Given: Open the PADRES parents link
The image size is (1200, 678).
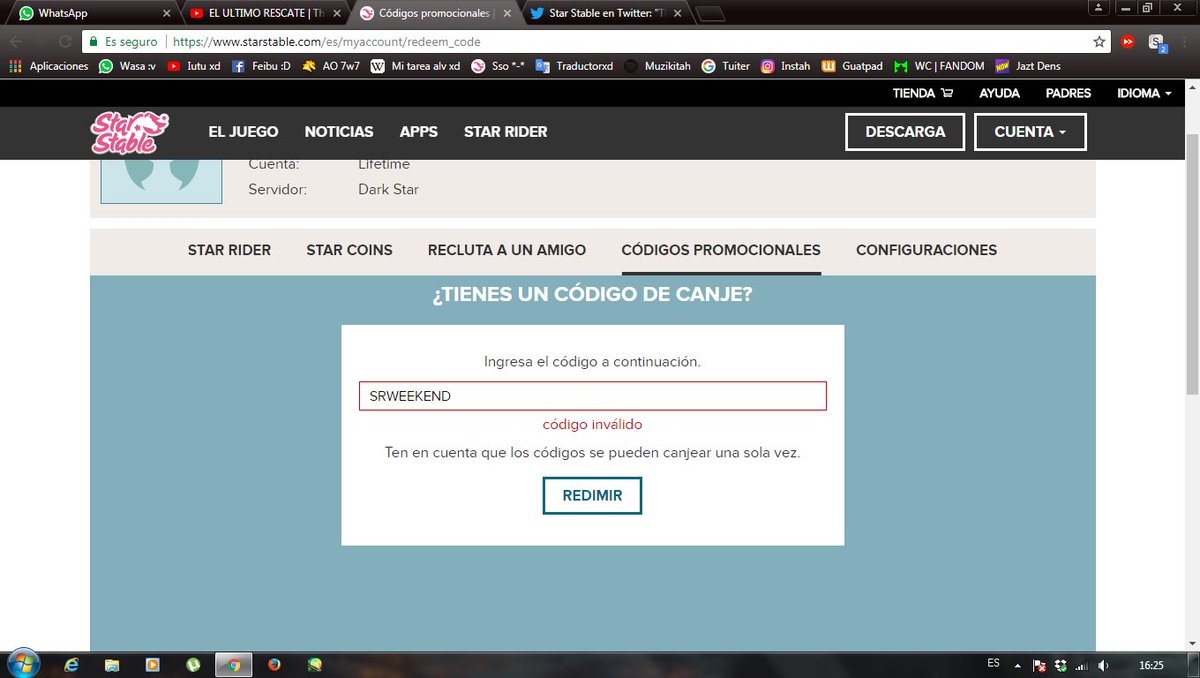Looking at the screenshot, I should (1068, 93).
